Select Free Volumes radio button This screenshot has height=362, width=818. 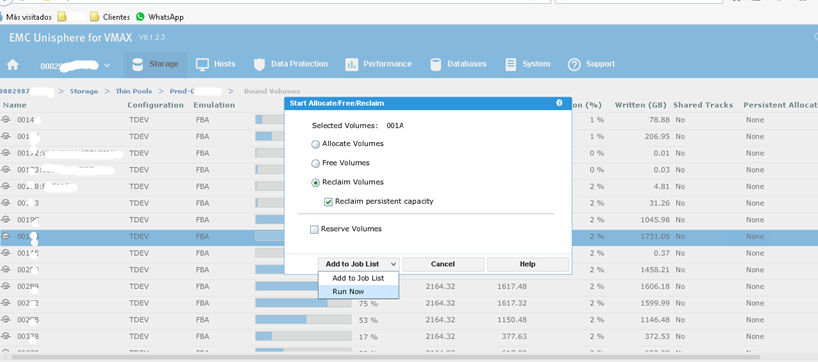[315, 164]
